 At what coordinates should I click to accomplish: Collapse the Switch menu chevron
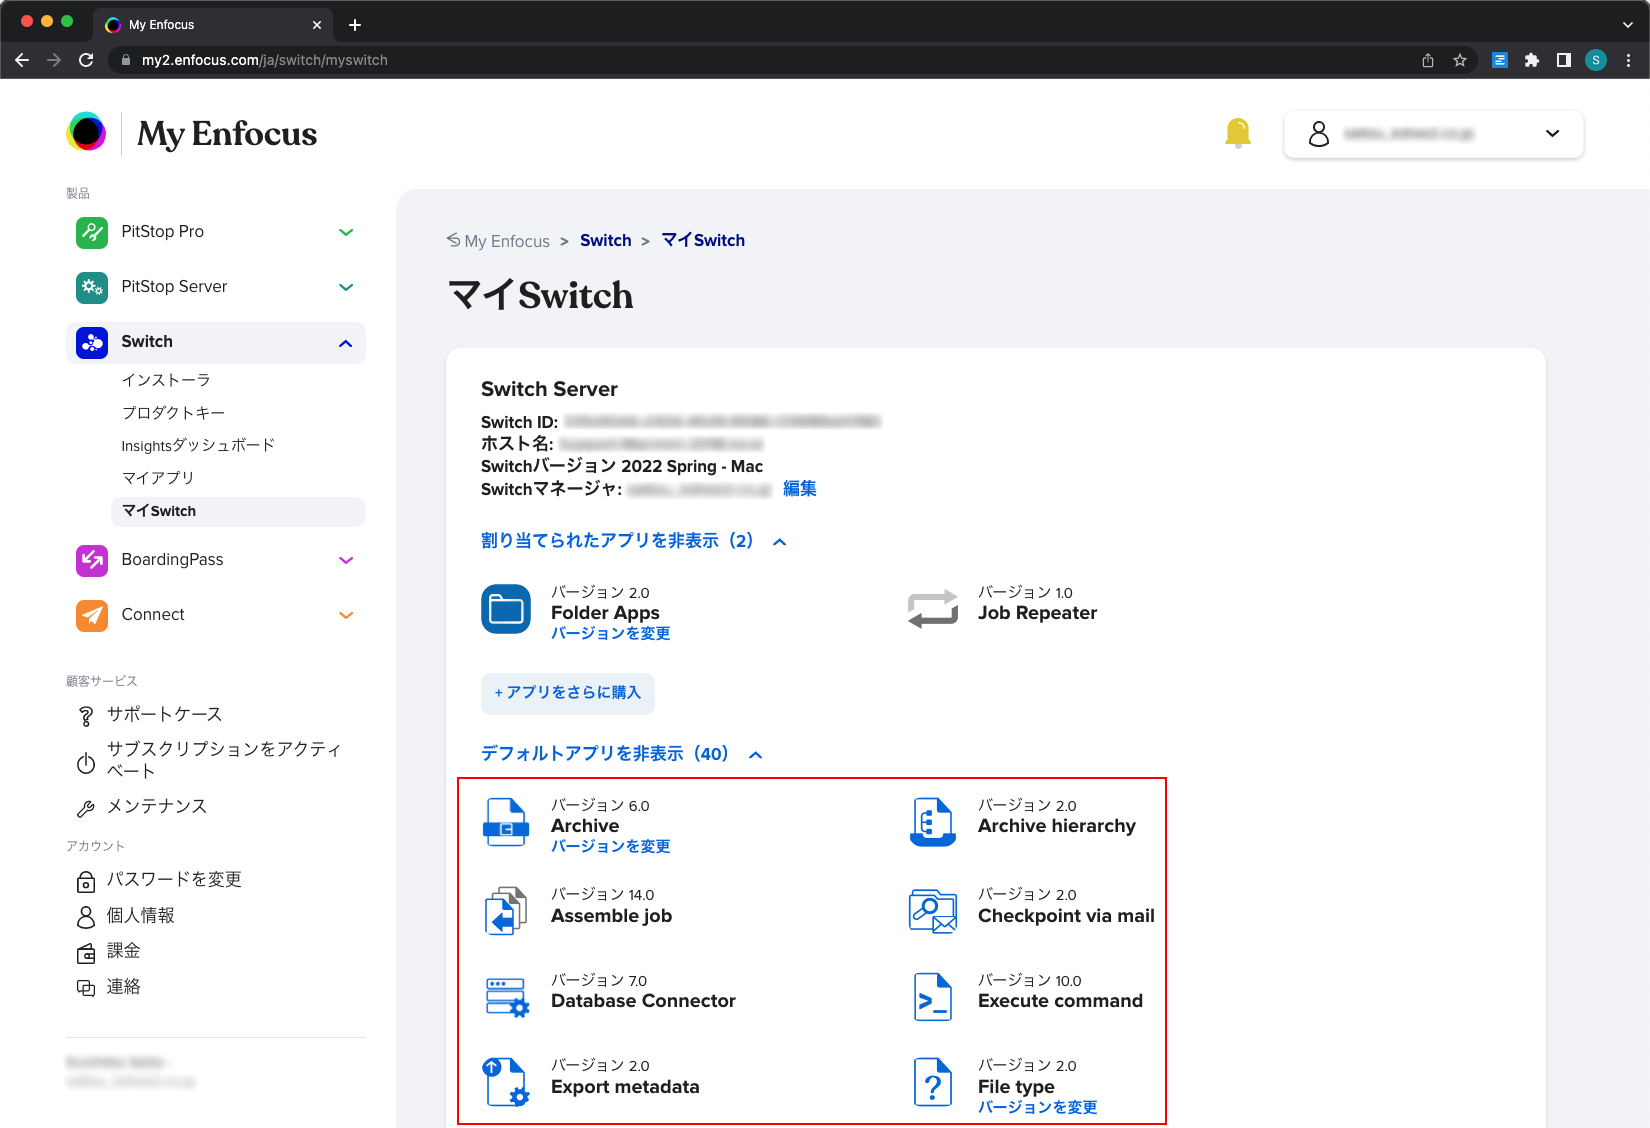(x=346, y=343)
